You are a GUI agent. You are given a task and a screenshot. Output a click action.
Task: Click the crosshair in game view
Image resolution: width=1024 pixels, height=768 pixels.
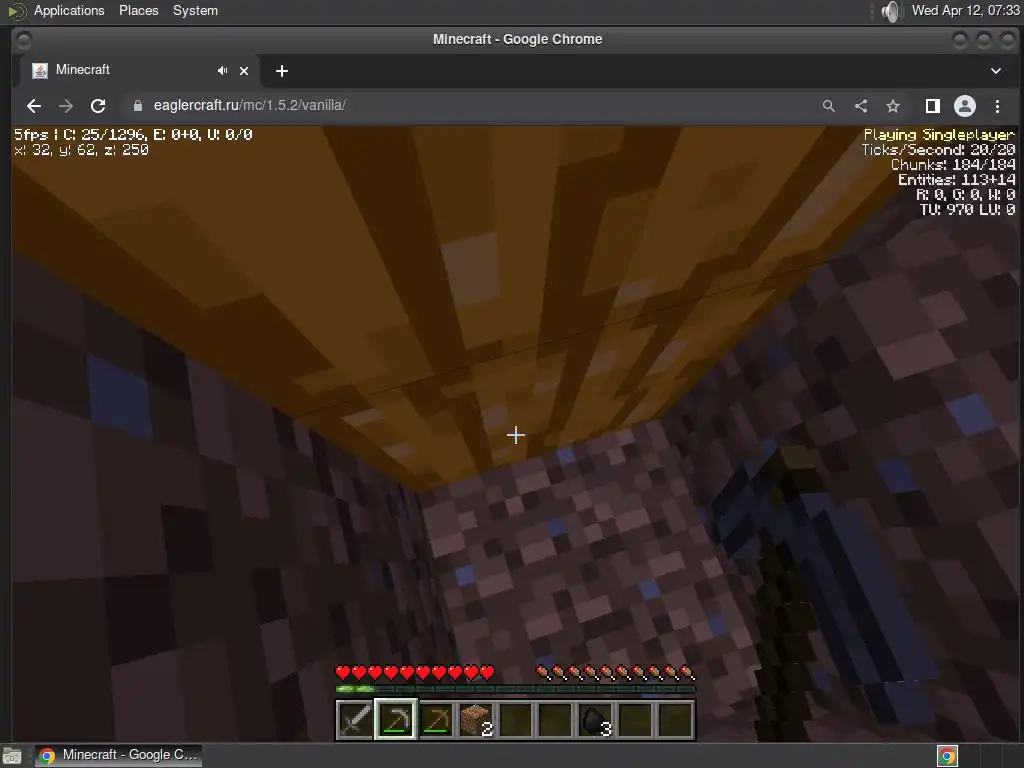click(516, 435)
